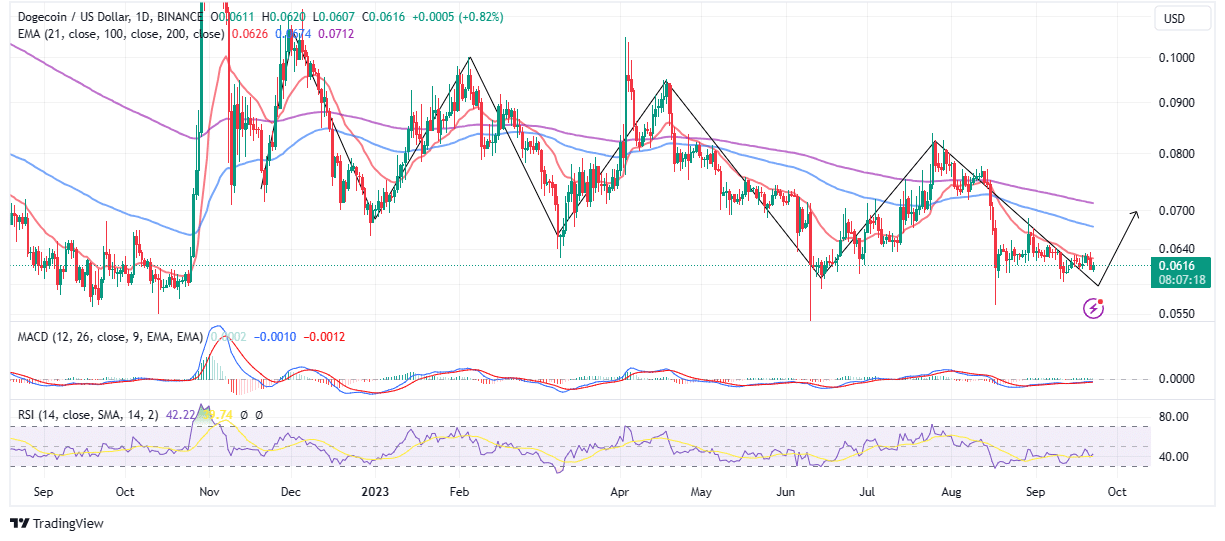Click the 0.1000 price axis label
1225x541 pixels.
click(x=1176, y=57)
